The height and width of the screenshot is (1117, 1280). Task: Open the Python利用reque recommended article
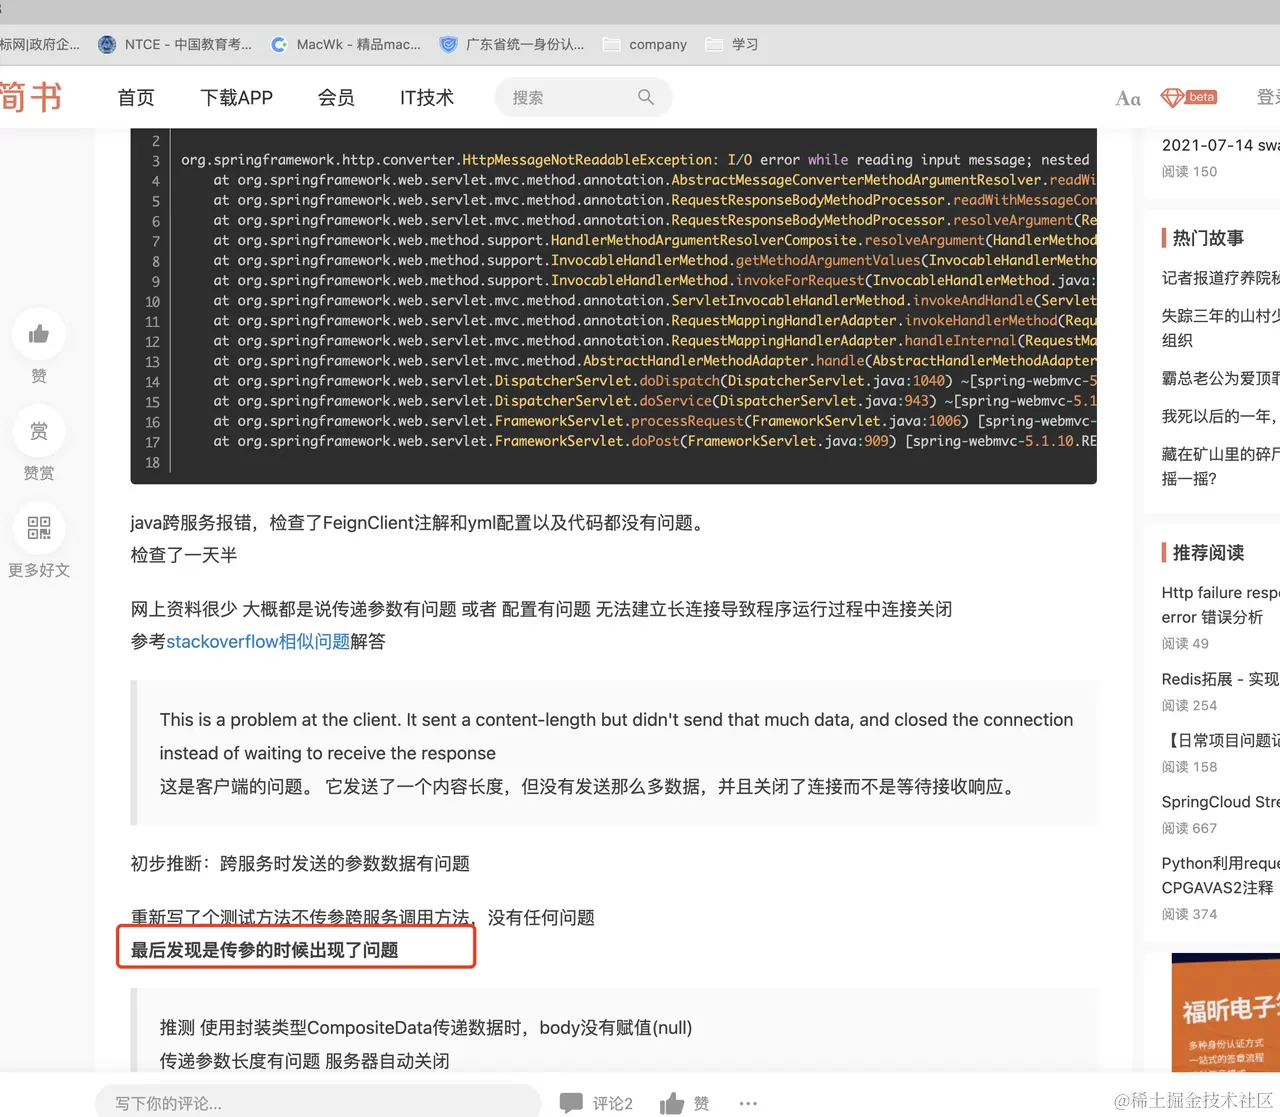tap(1220, 875)
